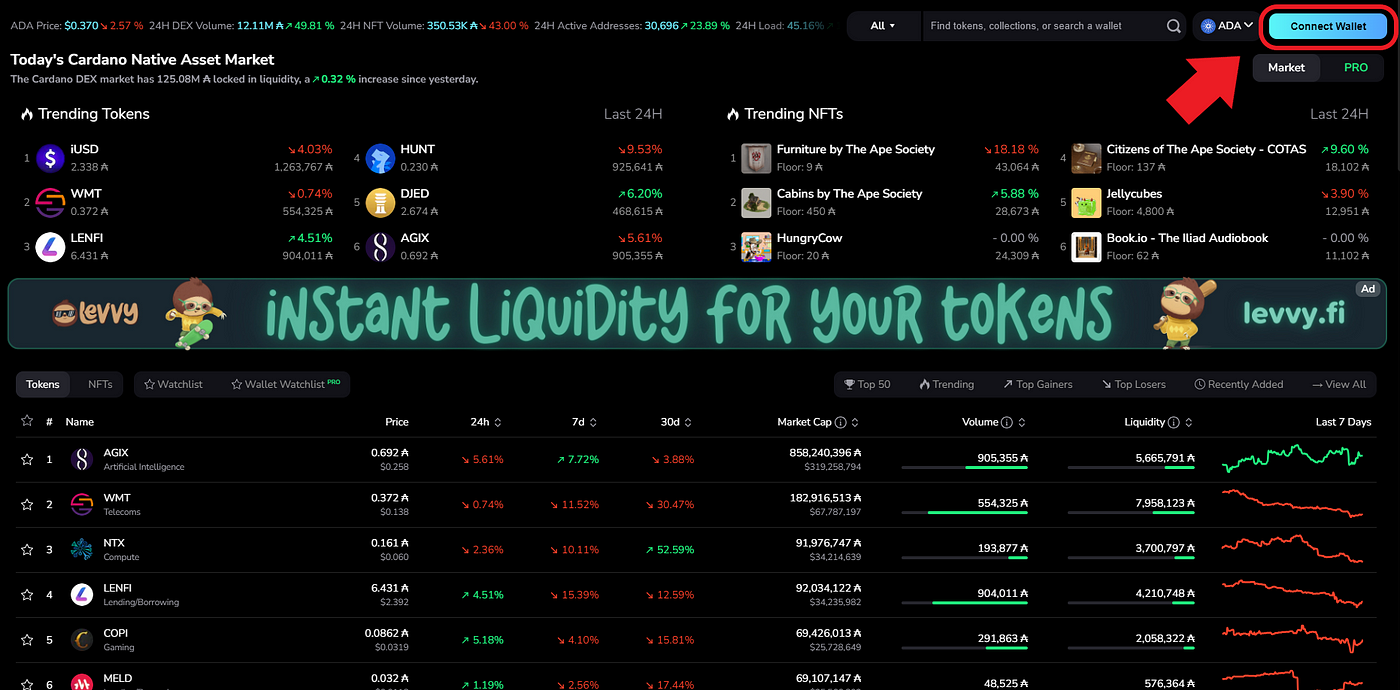Click the MELD logo in table

point(82,682)
